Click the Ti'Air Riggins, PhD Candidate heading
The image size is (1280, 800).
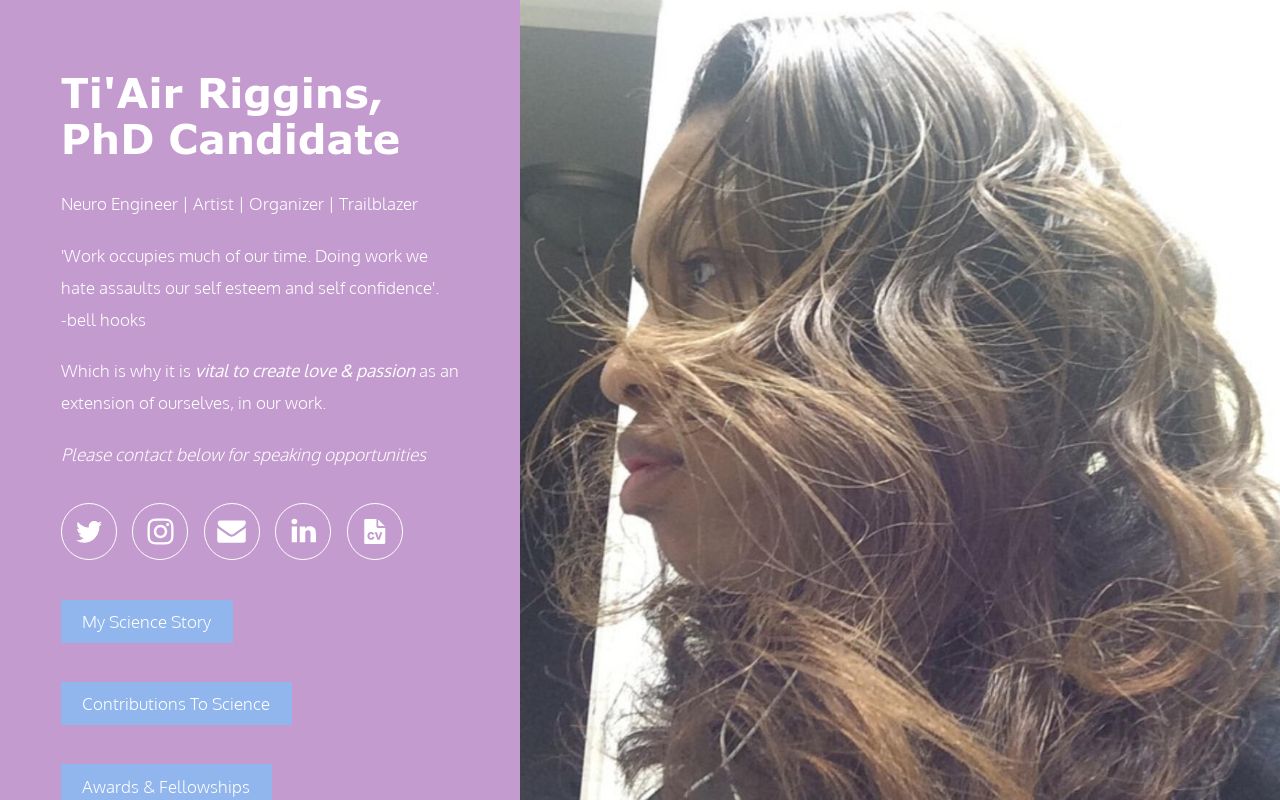tap(231, 117)
